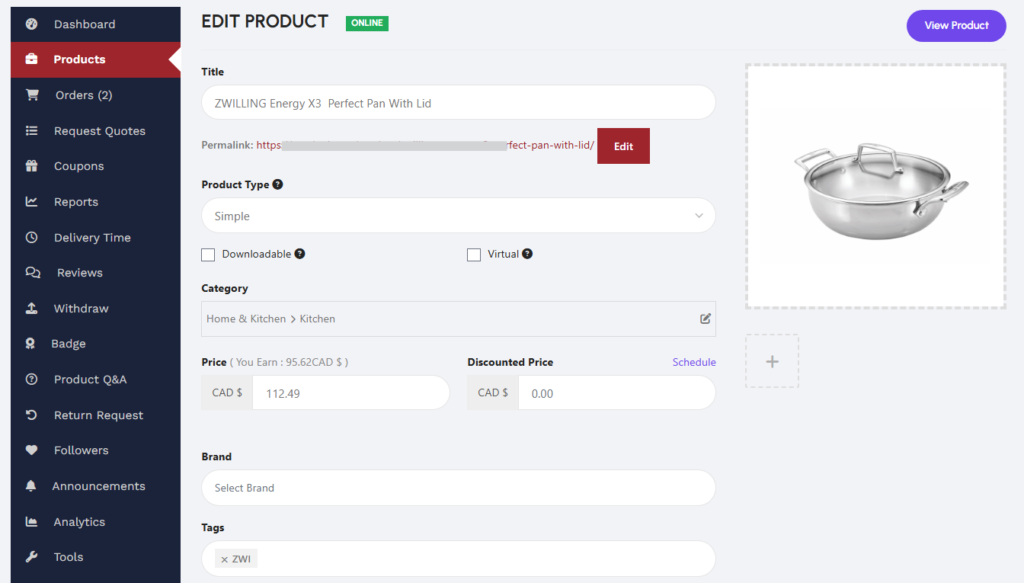1024x583 pixels.
Task: Click the Withdraw upload icon
Action: pos(32,308)
